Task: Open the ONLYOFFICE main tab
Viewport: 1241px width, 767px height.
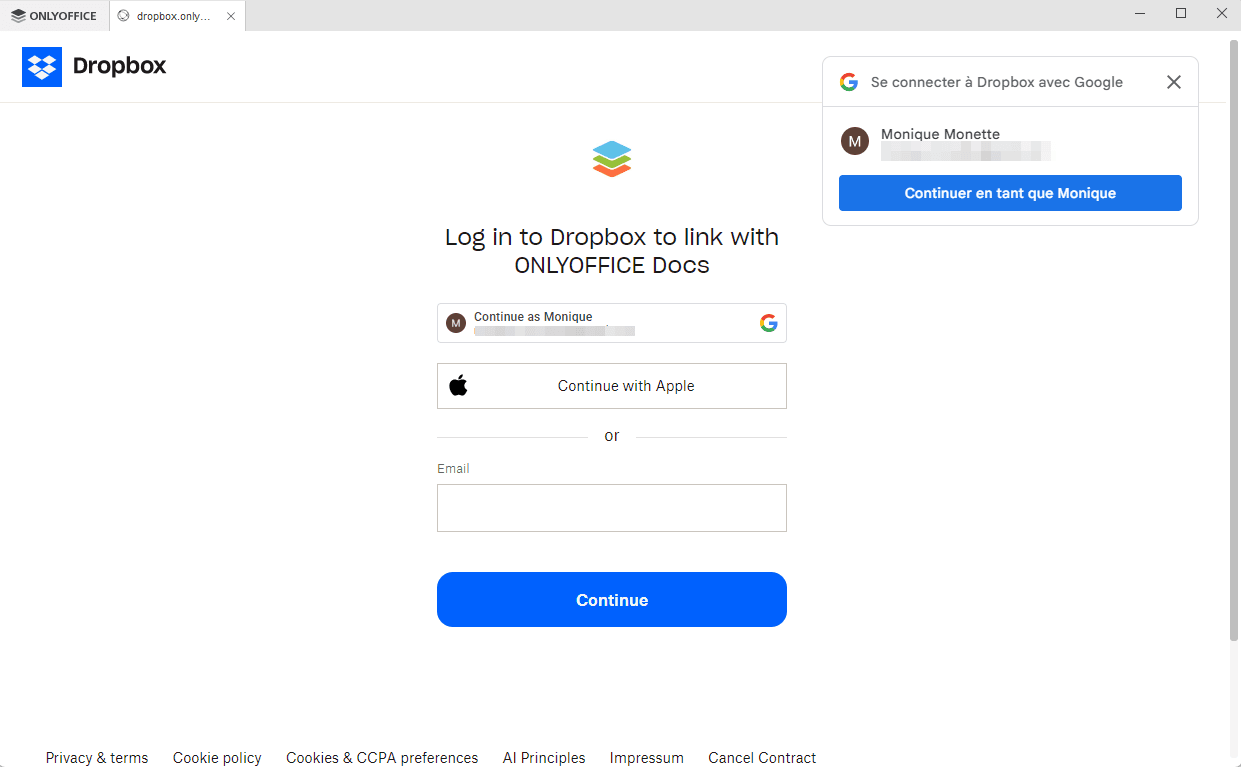Action: point(55,15)
